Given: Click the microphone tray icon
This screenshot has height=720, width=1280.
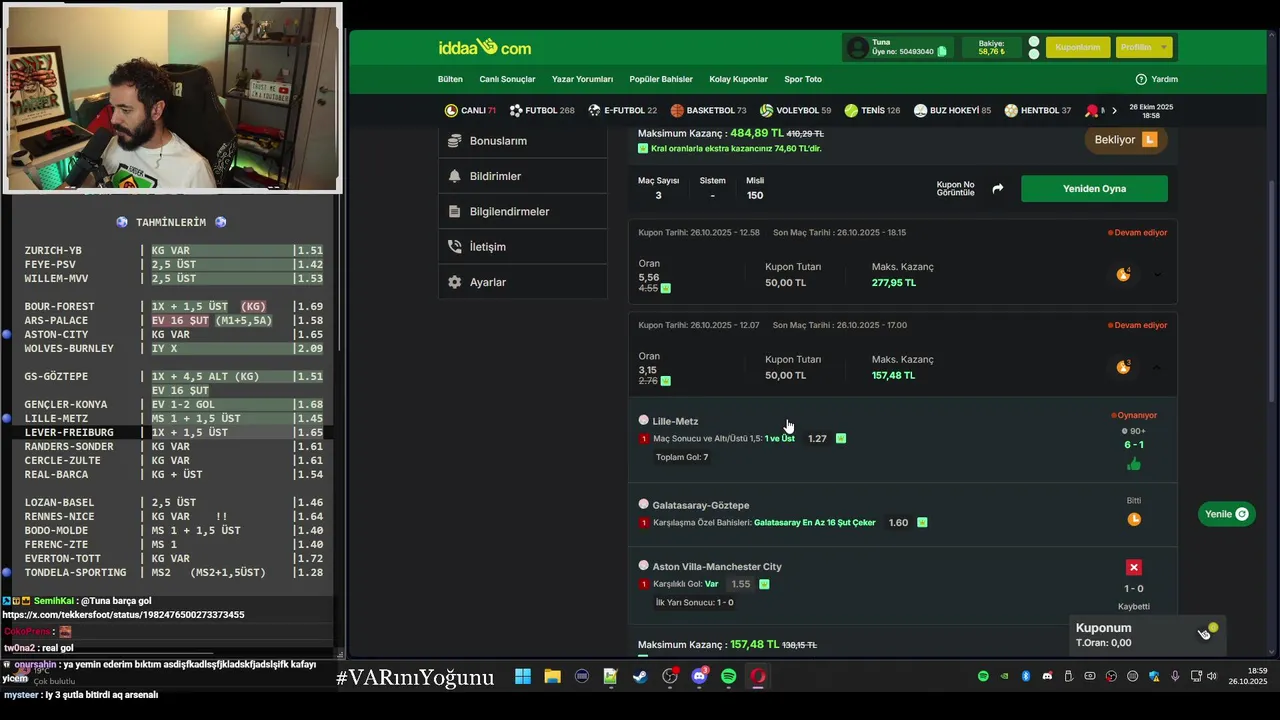Looking at the screenshot, I should (x=1175, y=677).
